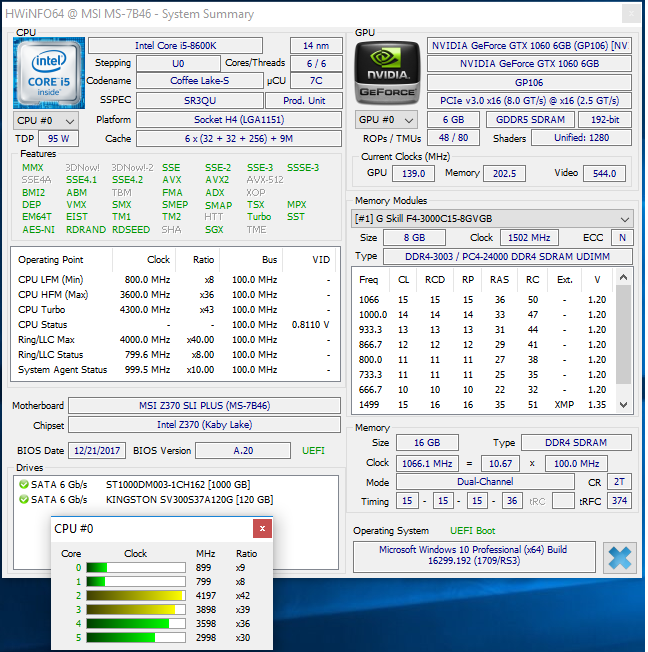Click the ST1000DM003 drive status check icon
648x652 pixels.
click(24, 484)
